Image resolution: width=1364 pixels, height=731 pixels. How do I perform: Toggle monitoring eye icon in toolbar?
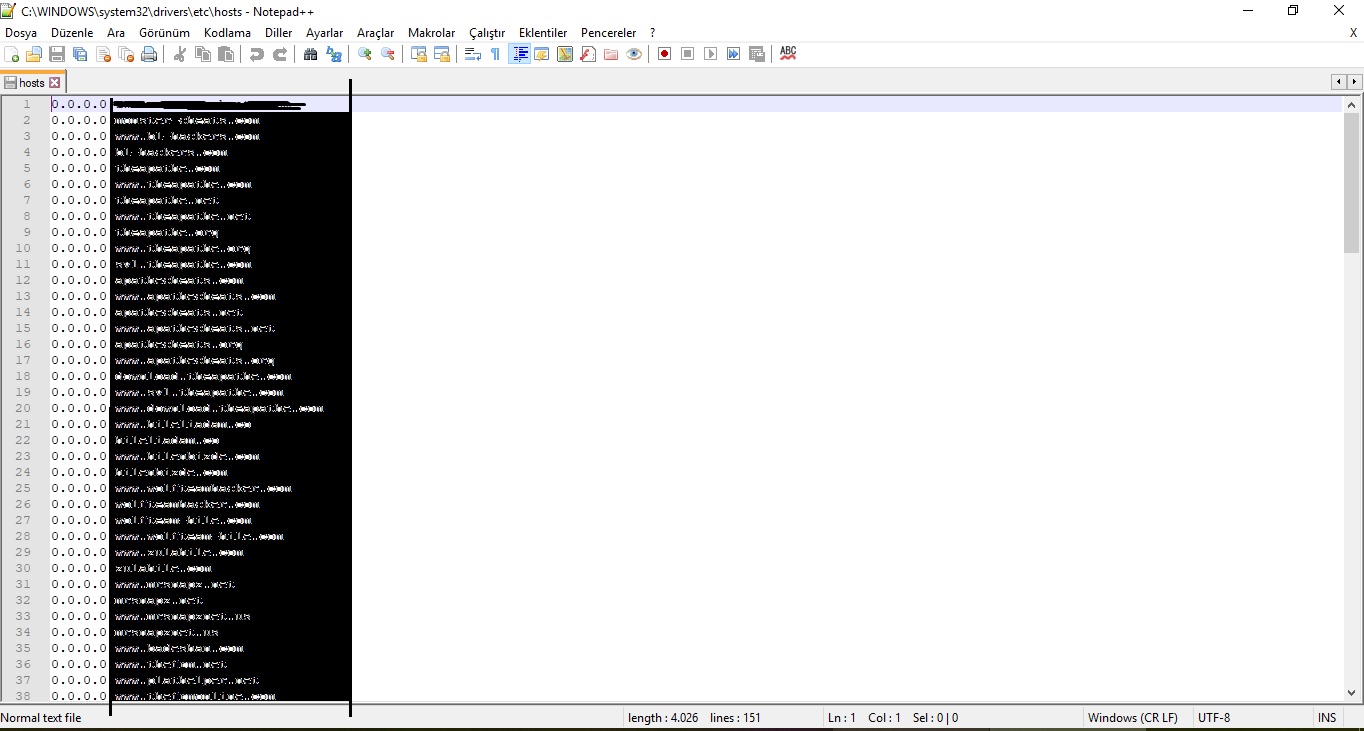click(634, 54)
